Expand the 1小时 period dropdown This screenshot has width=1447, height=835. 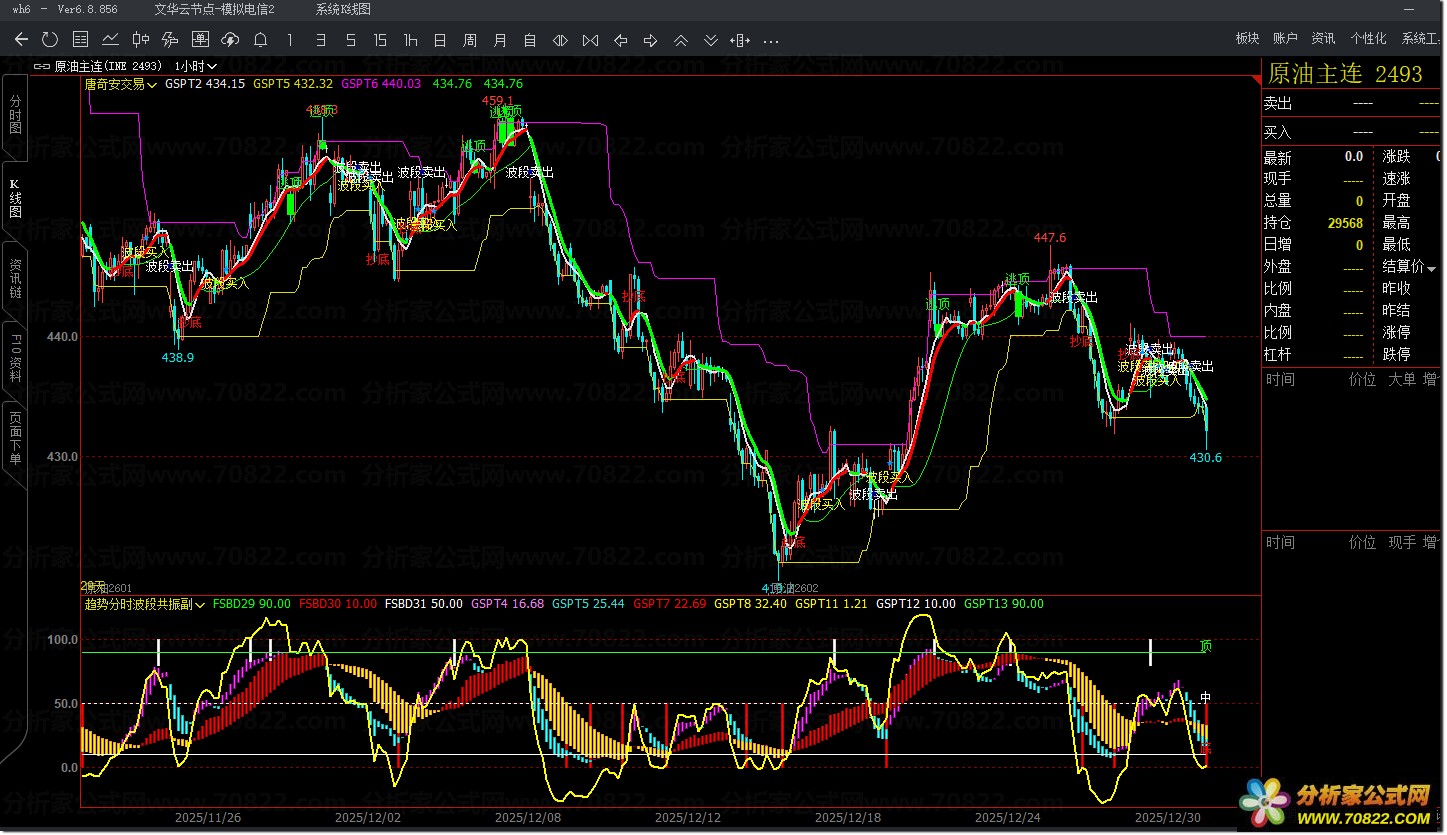pyautogui.click(x=196, y=66)
